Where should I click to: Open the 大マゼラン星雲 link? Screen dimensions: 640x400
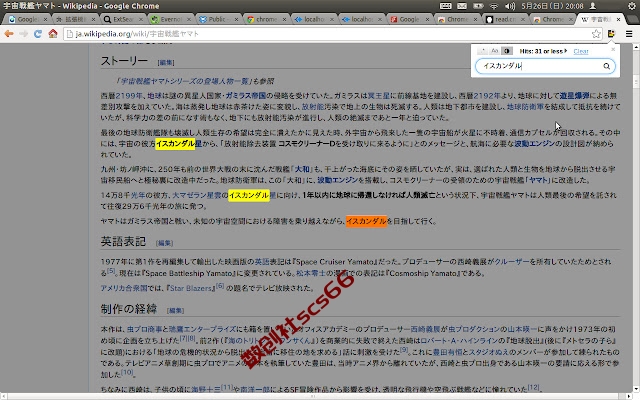click(196, 195)
